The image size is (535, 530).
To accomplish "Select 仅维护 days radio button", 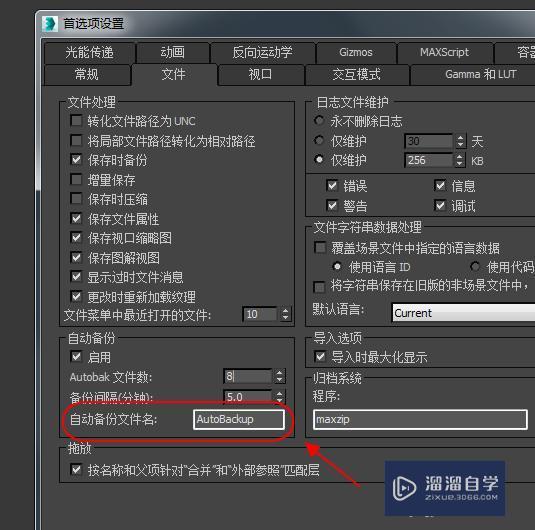I will [x=319, y=140].
